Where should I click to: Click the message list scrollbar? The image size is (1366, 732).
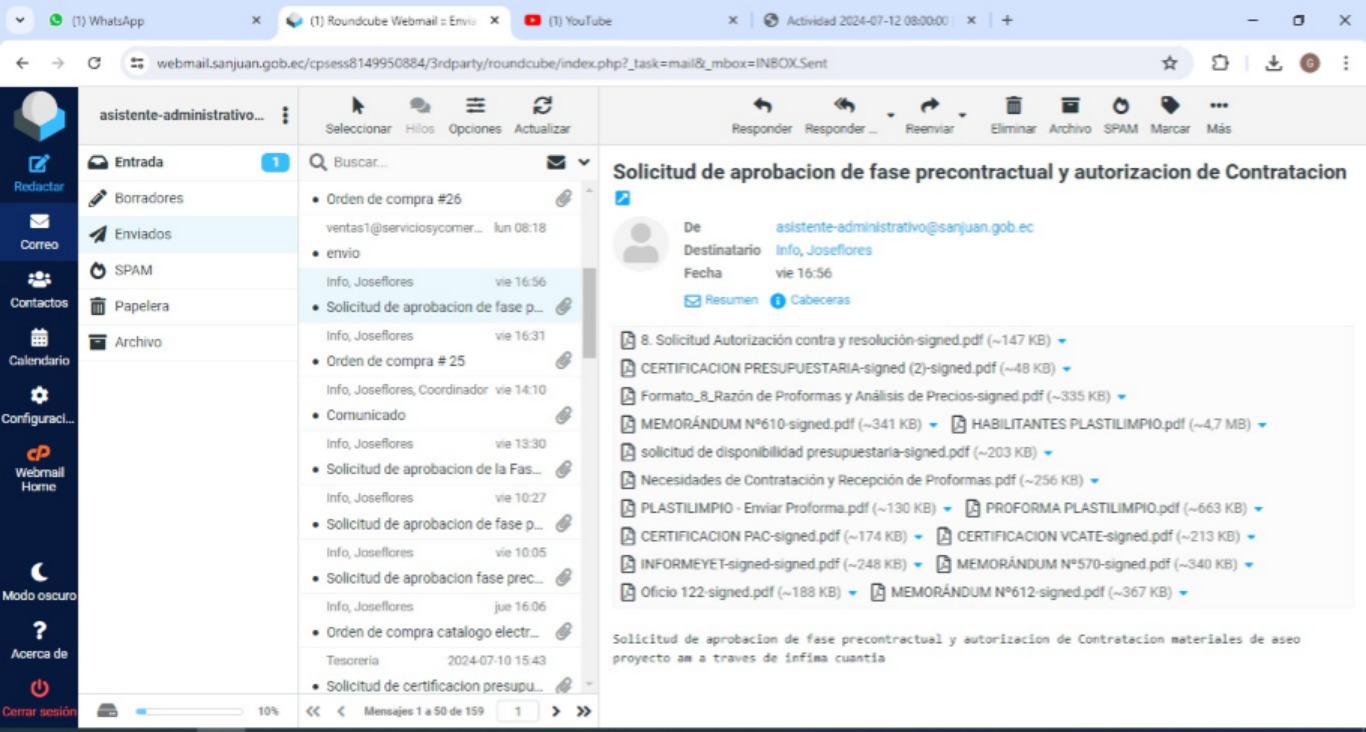click(589, 310)
